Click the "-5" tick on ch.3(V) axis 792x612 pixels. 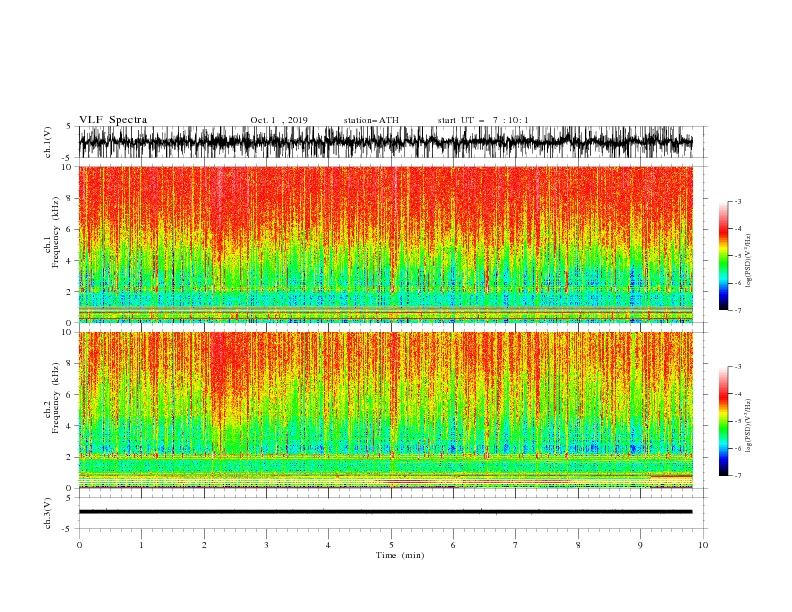pos(67,529)
